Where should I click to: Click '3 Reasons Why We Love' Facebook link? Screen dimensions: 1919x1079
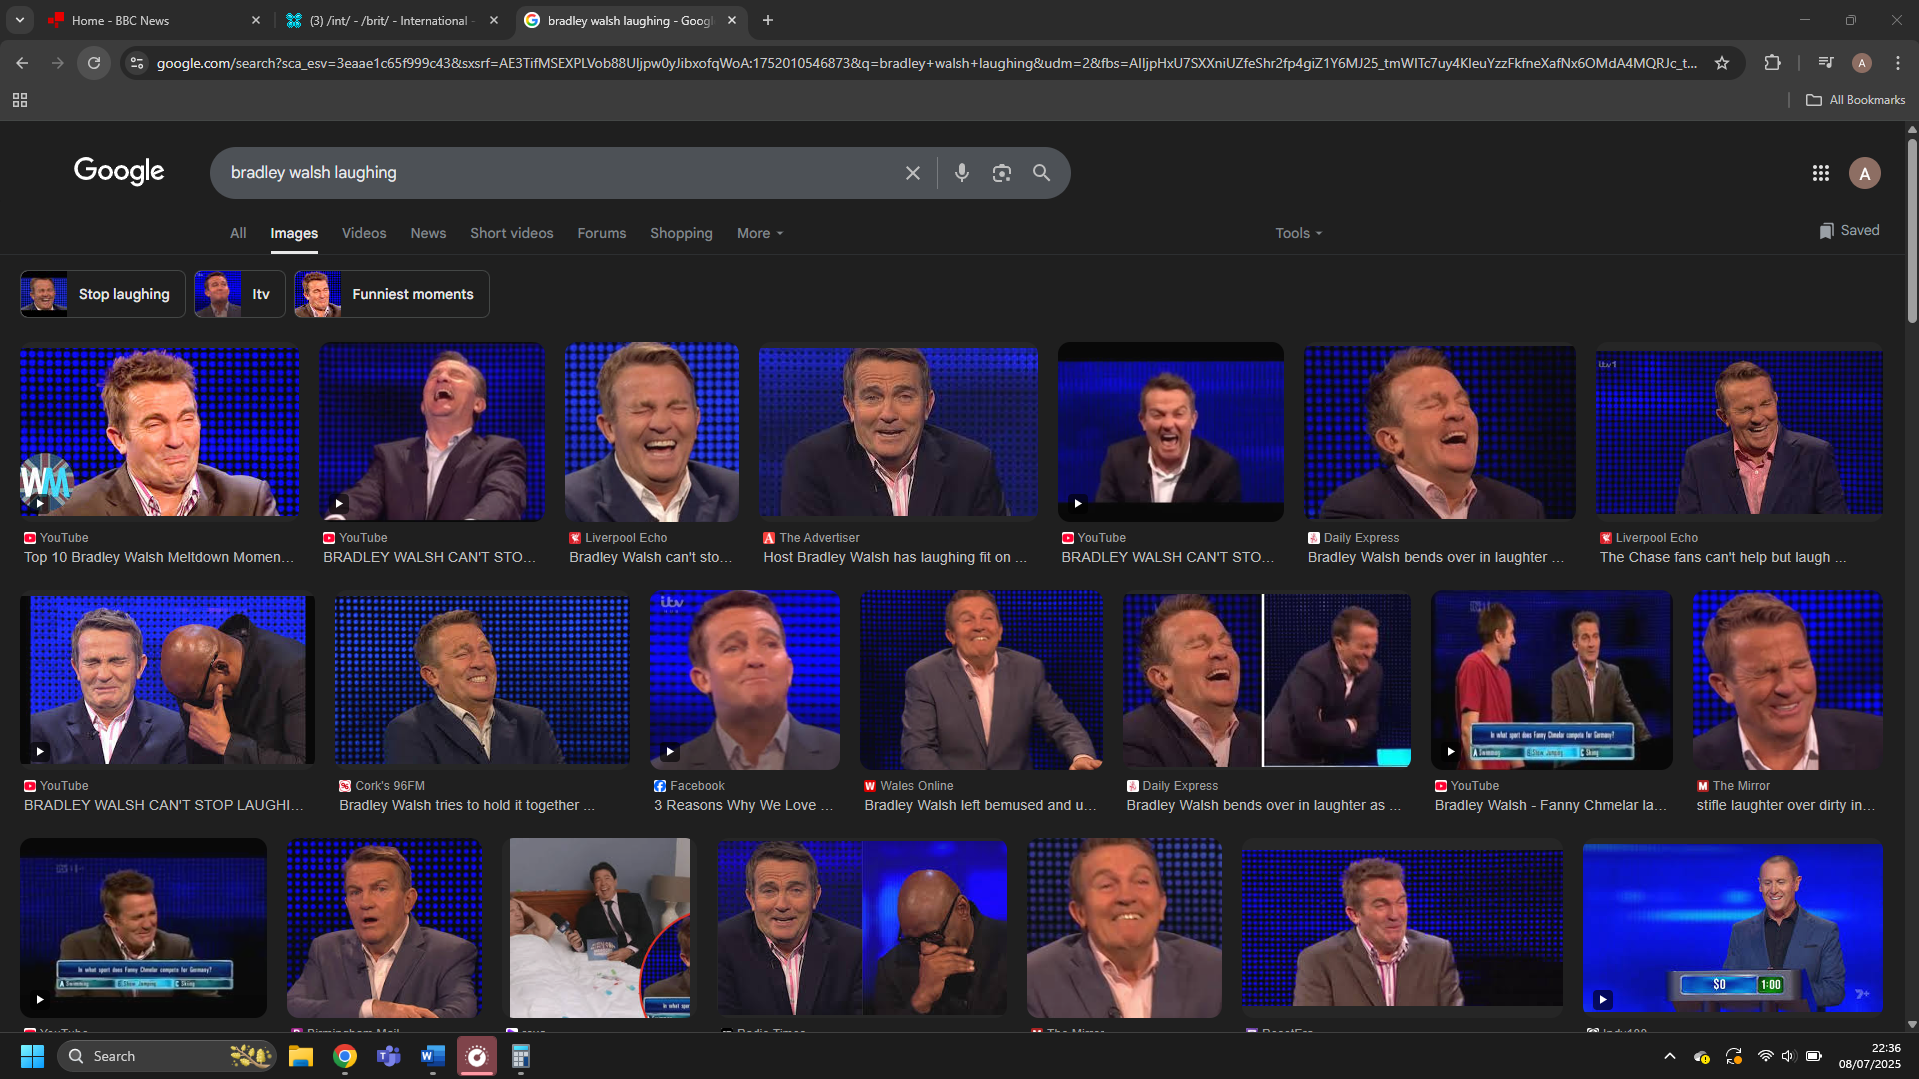[x=743, y=805]
